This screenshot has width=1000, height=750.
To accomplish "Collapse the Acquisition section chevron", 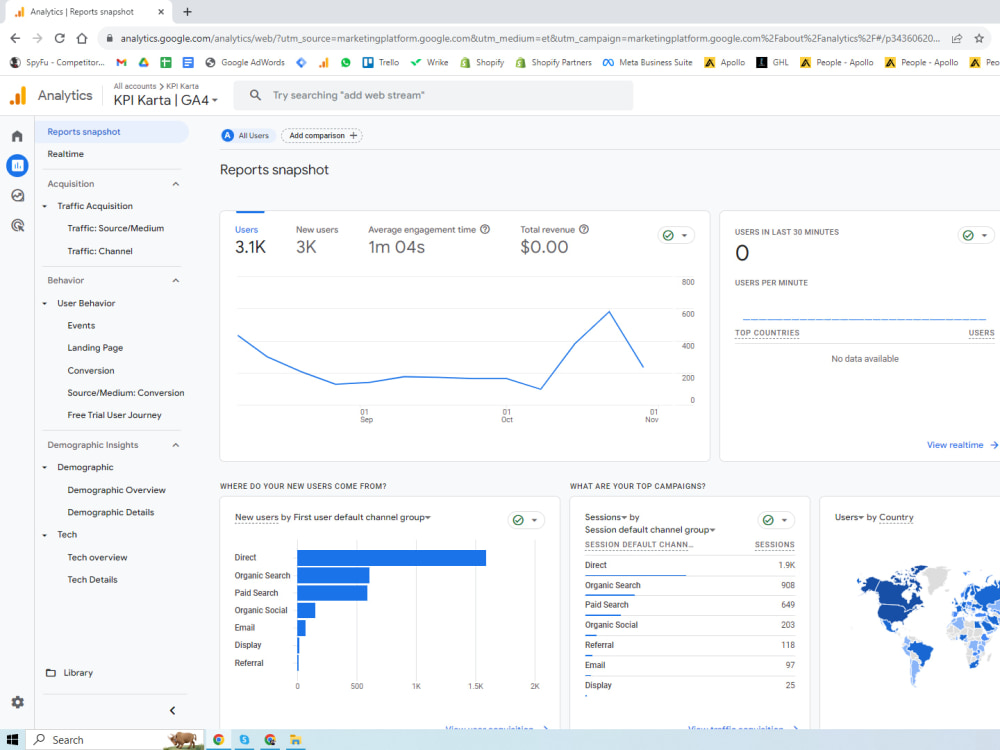I will (x=175, y=184).
